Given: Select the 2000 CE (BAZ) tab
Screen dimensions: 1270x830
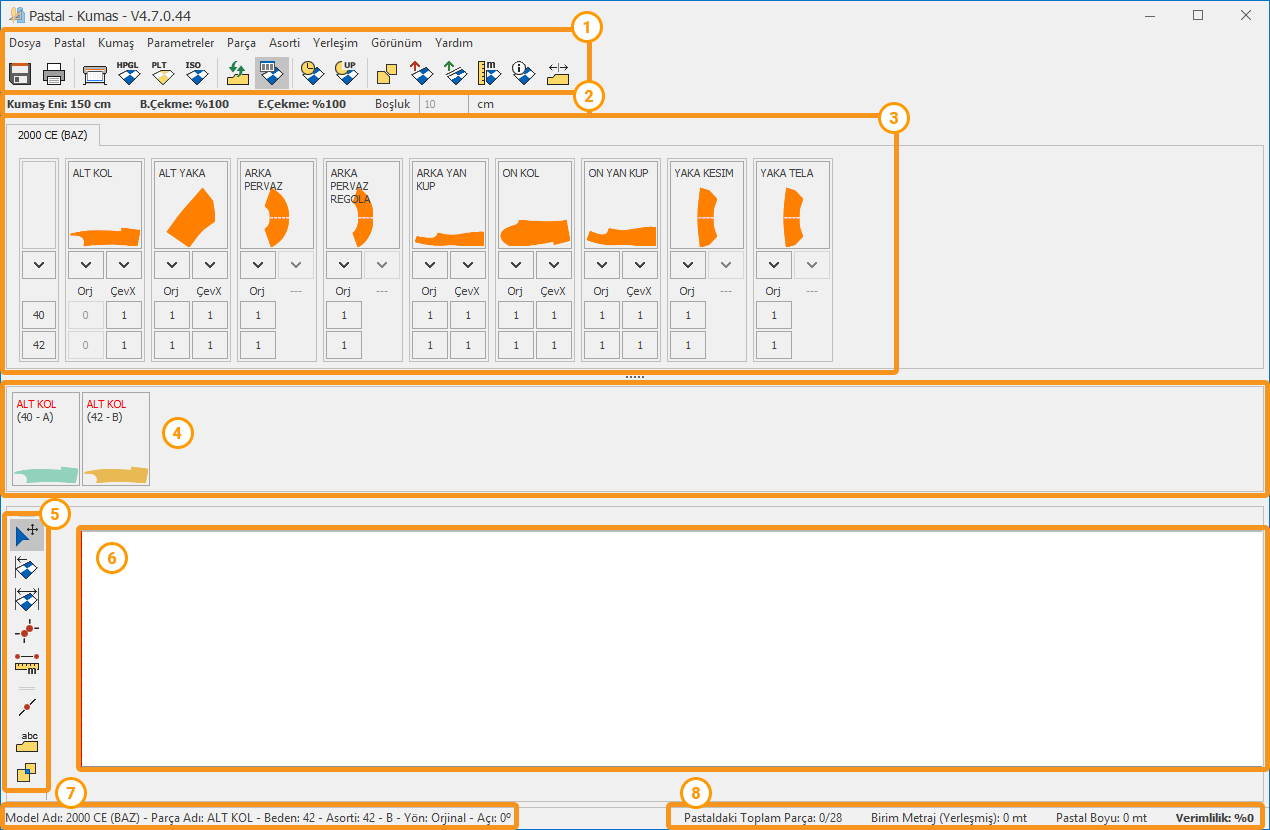Looking at the screenshot, I should click(x=52, y=135).
